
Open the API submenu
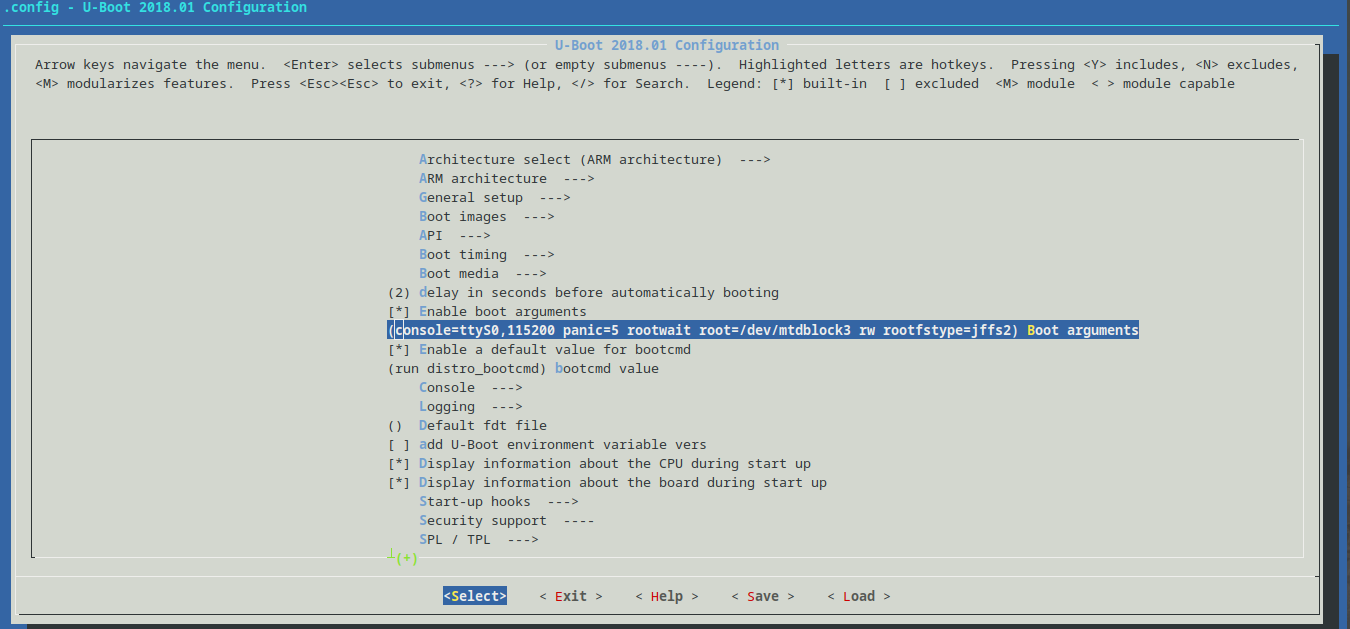click(455, 236)
